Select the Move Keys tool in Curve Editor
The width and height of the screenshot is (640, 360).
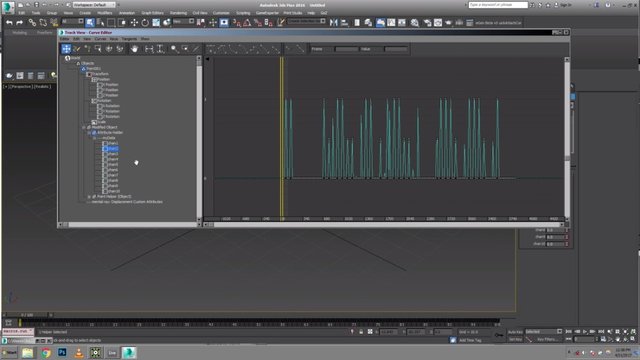coord(66,49)
